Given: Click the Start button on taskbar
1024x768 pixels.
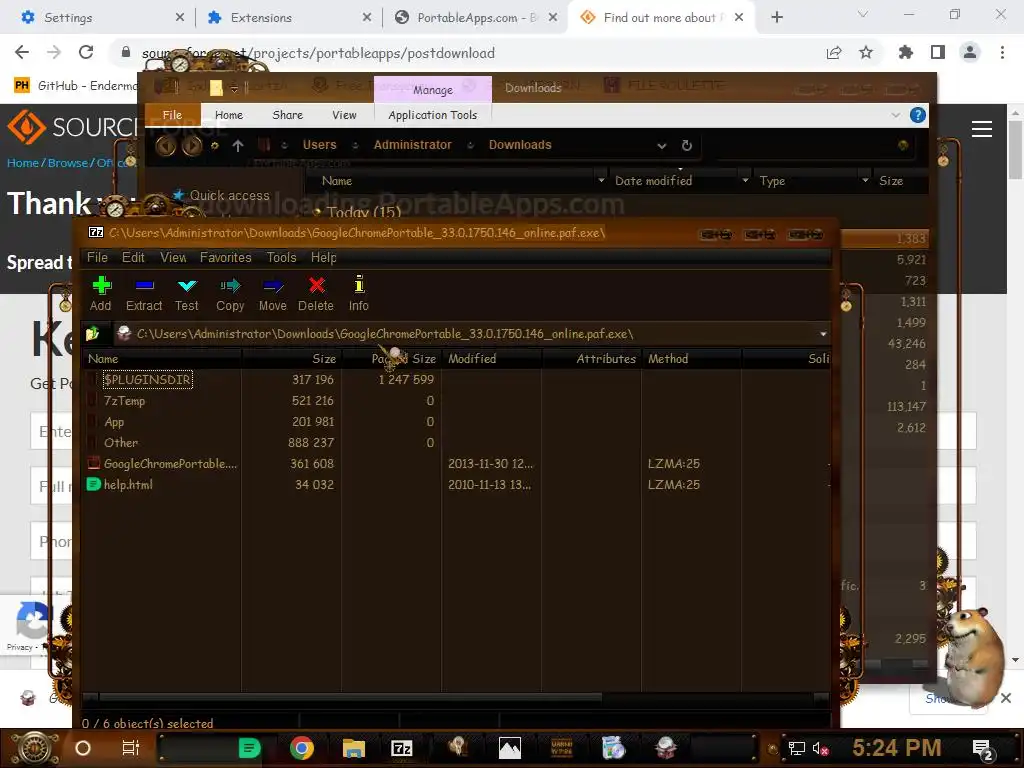Looking at the screenshot, I should (x=35, y=748).
